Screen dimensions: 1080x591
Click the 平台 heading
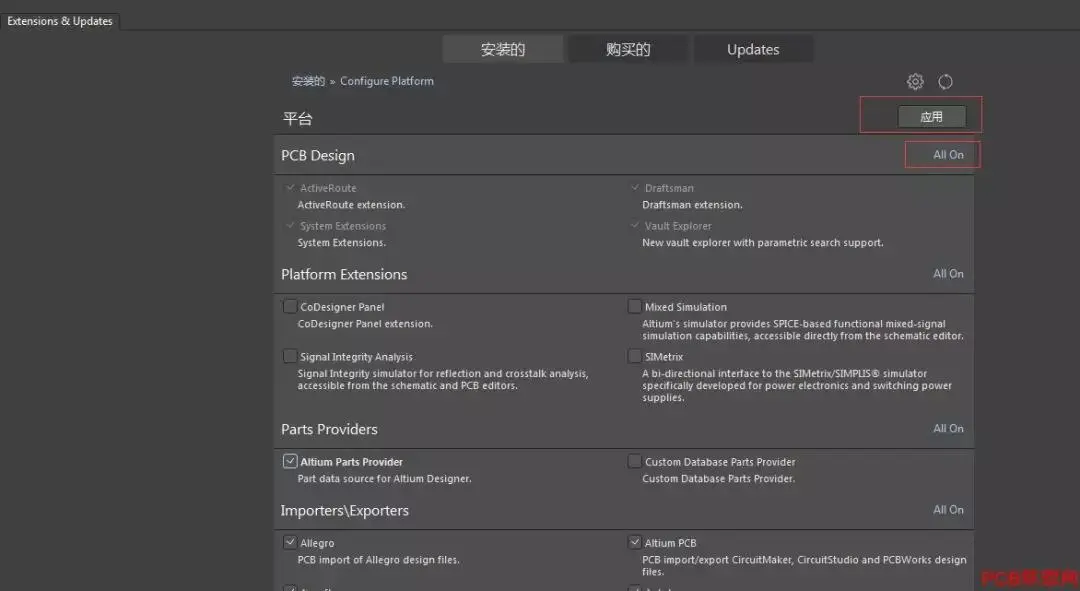click(298, 118)
